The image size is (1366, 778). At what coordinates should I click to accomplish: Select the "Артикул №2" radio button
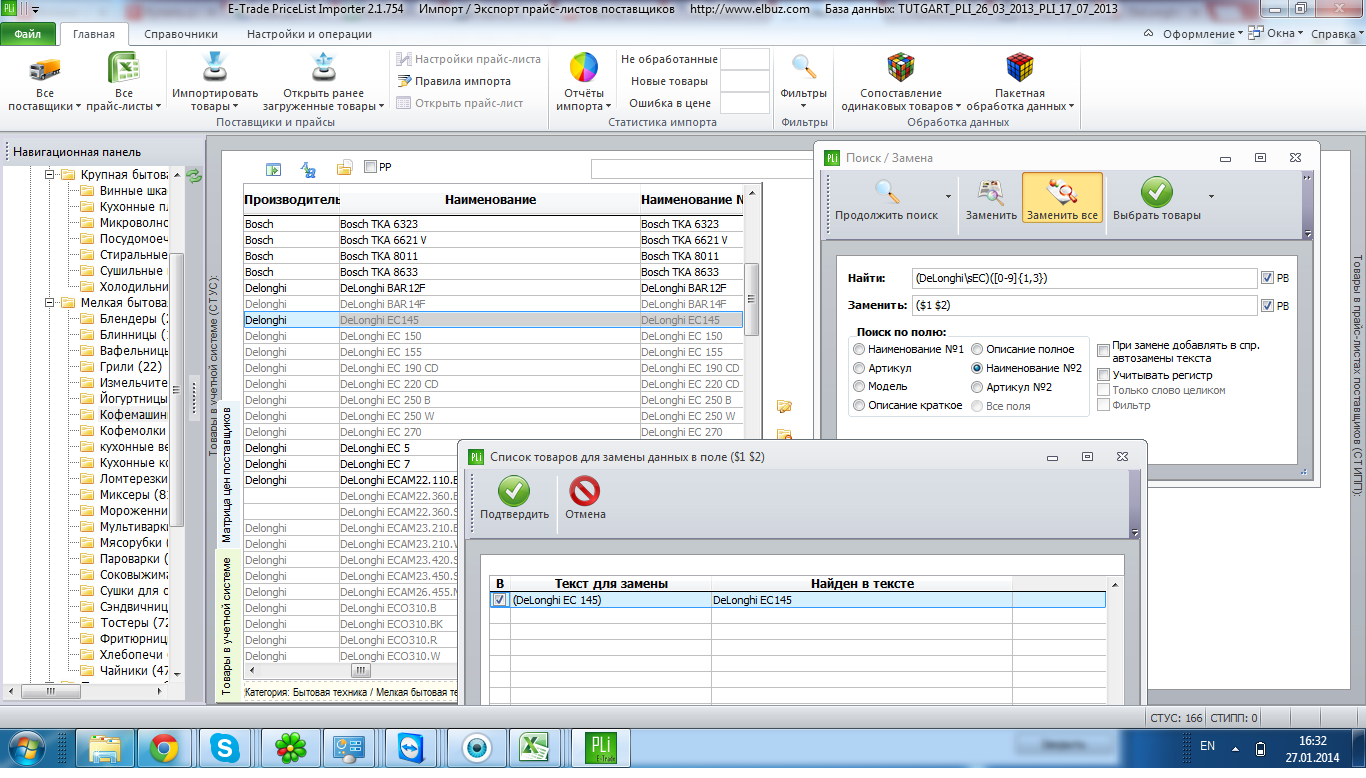tap(977, 387)
